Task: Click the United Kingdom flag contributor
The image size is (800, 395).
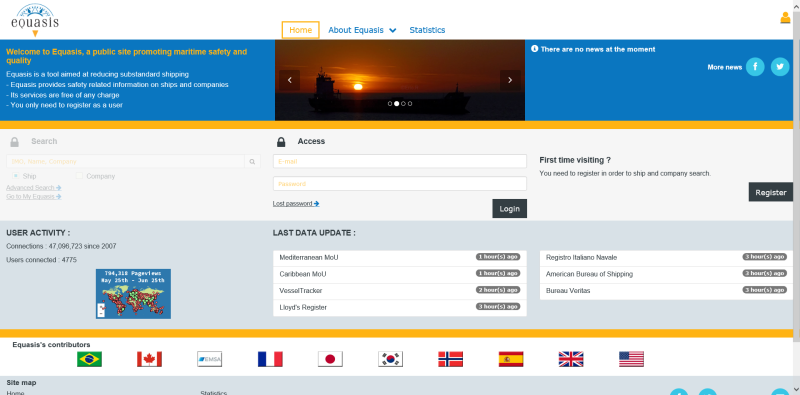Action: 571,359
